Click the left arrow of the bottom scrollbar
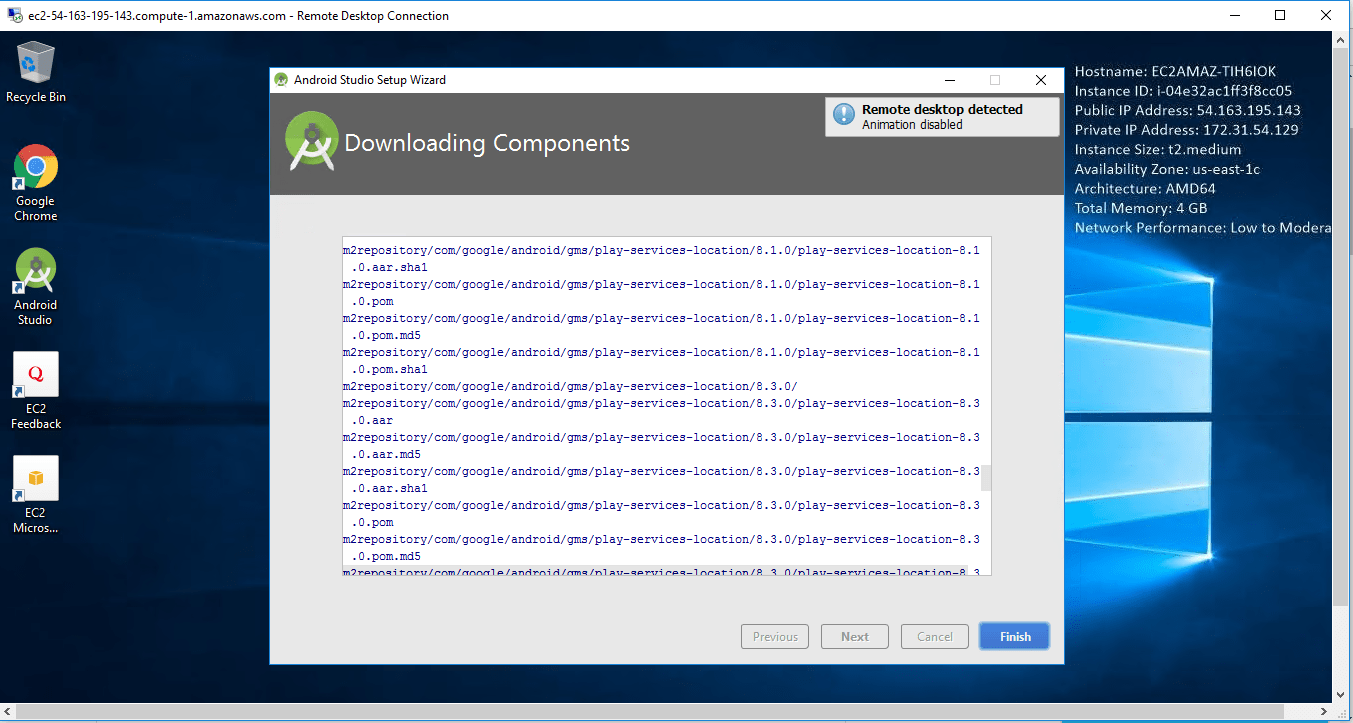The height and width of the screenshot is (723, 1353). tap(7, 710)
